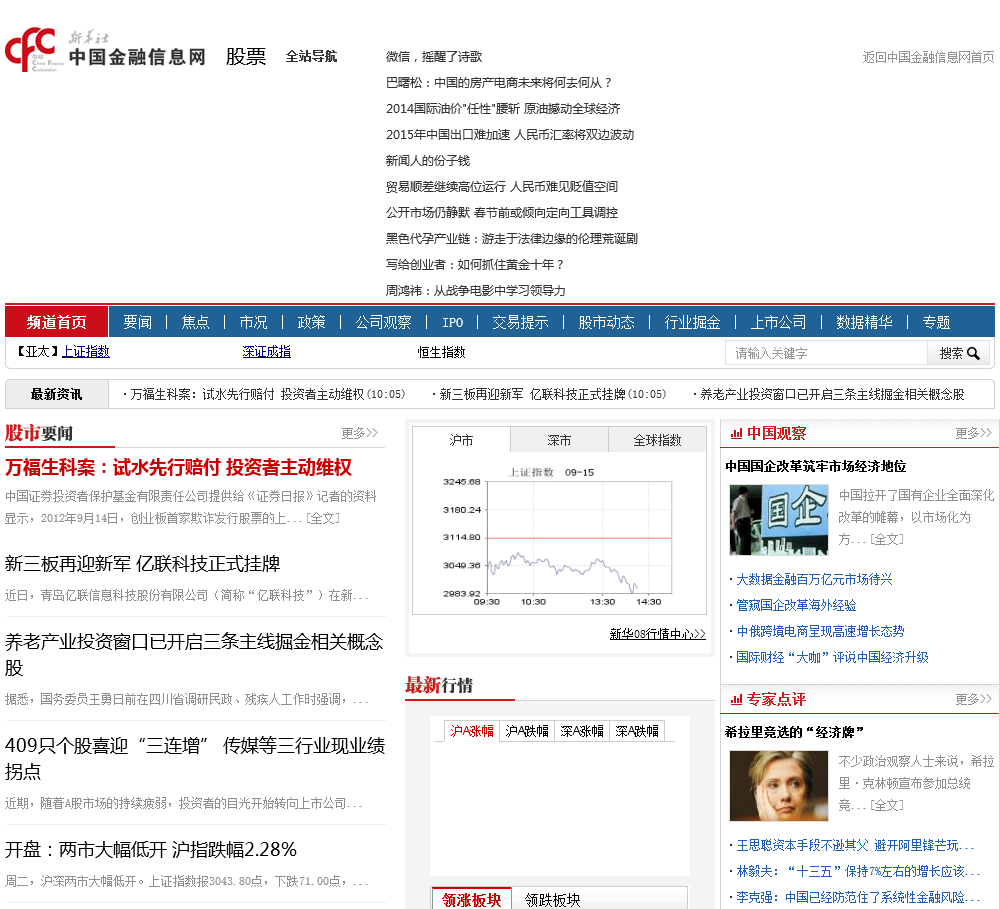Image resolution: width=1000 pixels, height=909 pixels.
Task: Open headline 微信，摇醒了诗歌
Action: pyautogui.click(x=434, y=57)
